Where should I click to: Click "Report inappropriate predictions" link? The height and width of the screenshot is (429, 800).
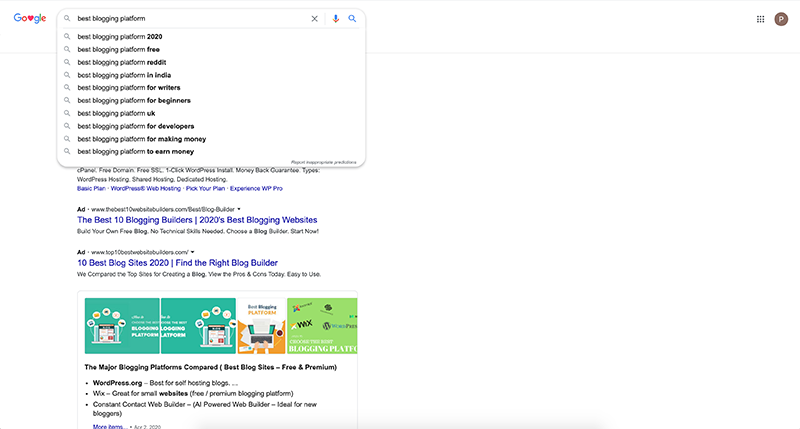(323, 162)
